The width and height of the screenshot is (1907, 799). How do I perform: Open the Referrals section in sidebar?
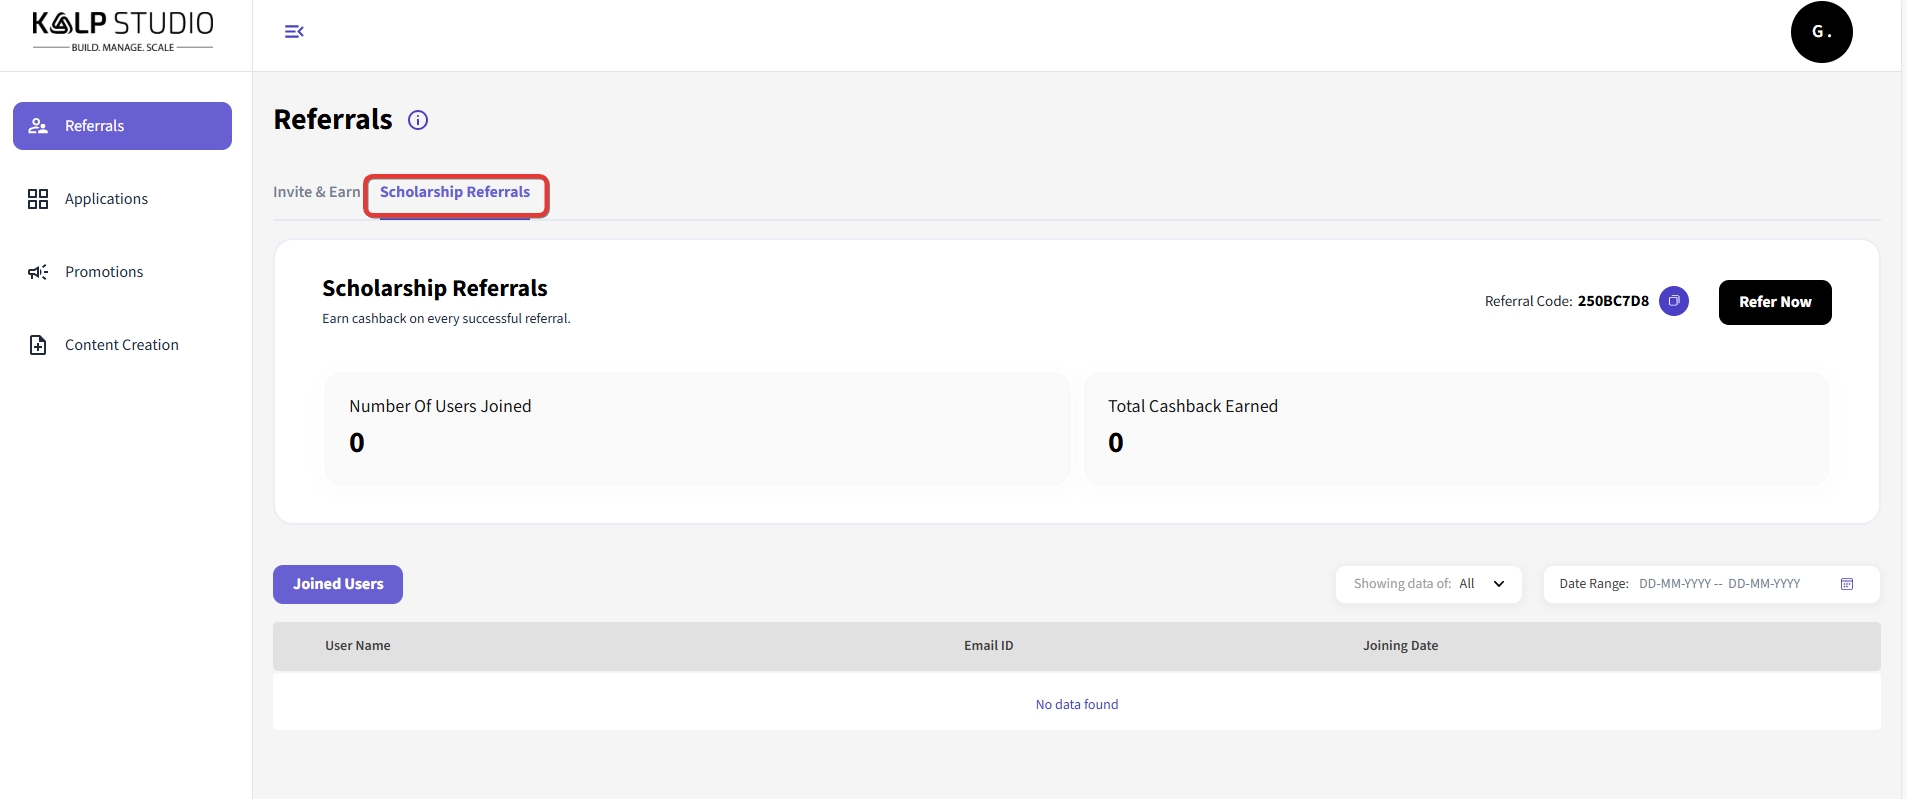(122, 126)
